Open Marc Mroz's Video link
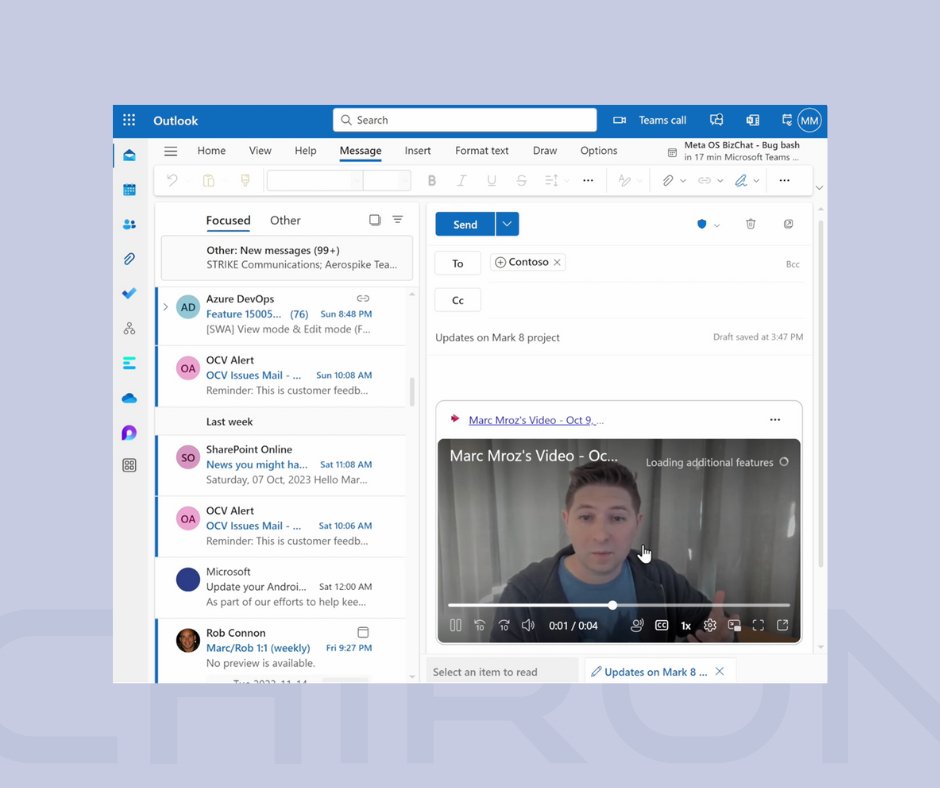940x788 pixels. point(535,420)
